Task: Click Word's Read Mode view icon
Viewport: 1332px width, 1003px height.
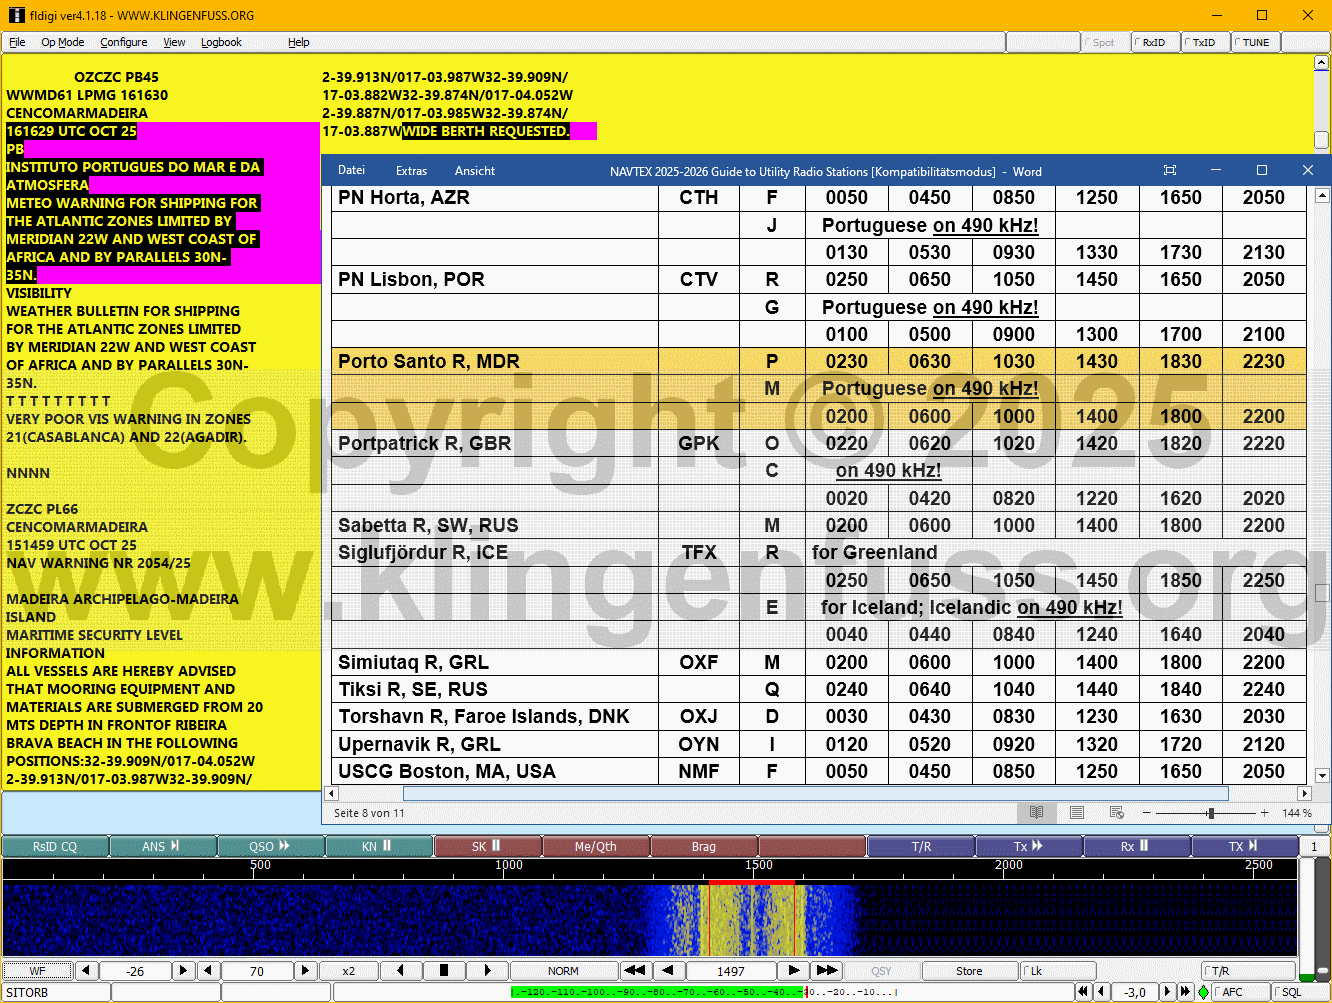Action: pos(1037,813)
